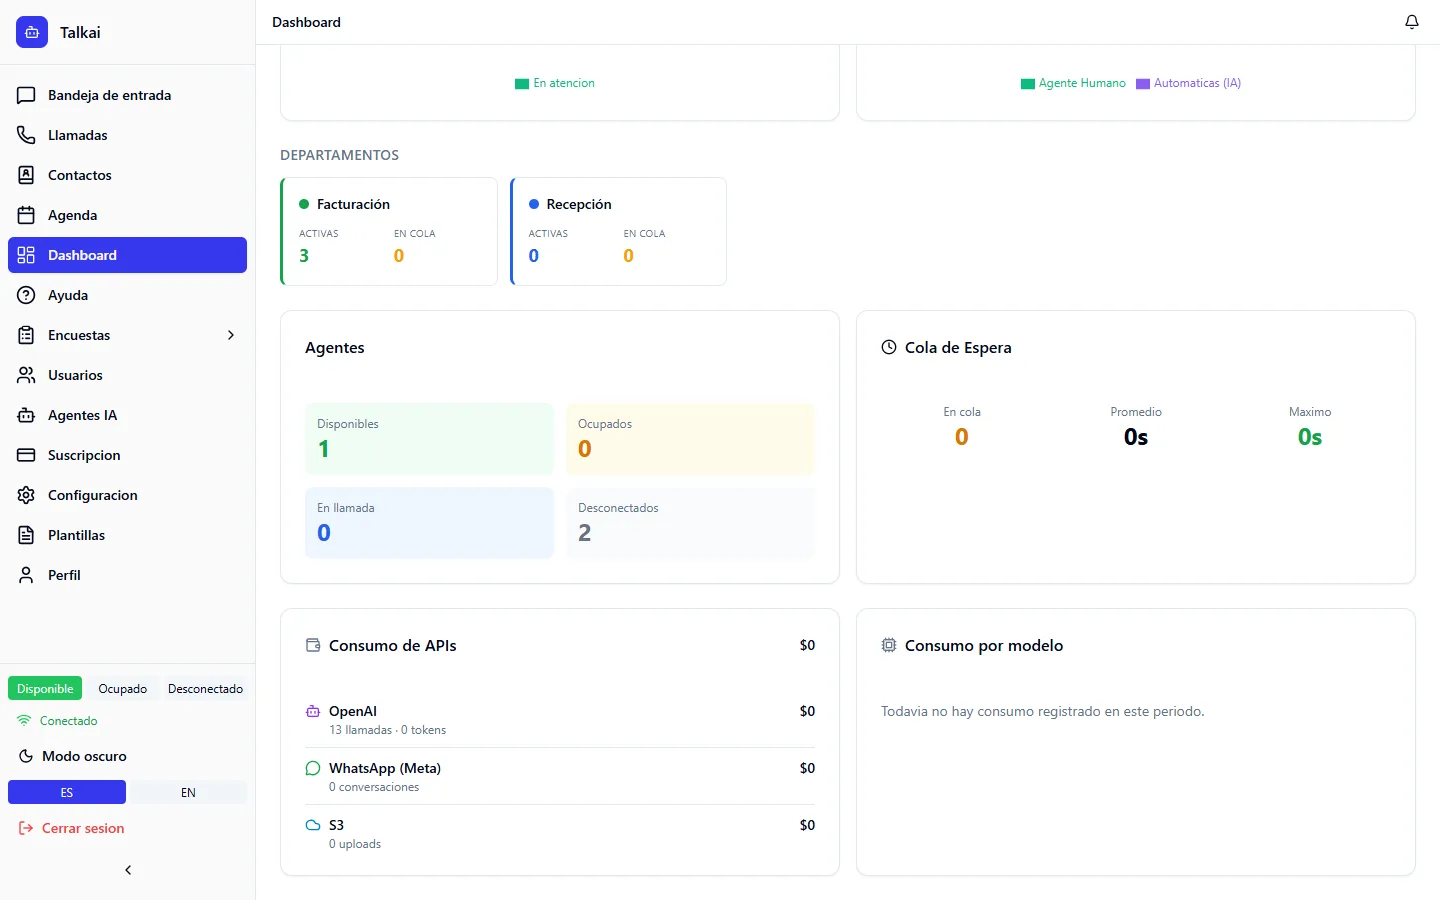Click the Automaticas (IA) purple legend swatch

tap(1143, 84)
